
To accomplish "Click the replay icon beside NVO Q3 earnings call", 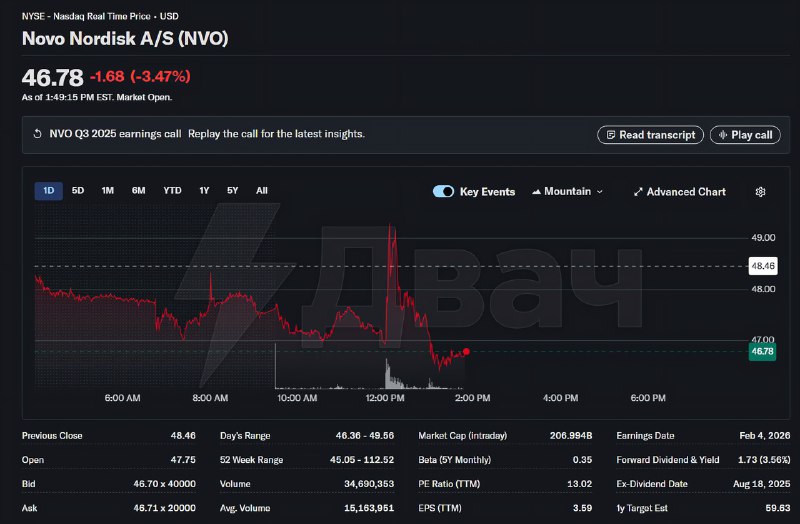I will coord(37,134).
